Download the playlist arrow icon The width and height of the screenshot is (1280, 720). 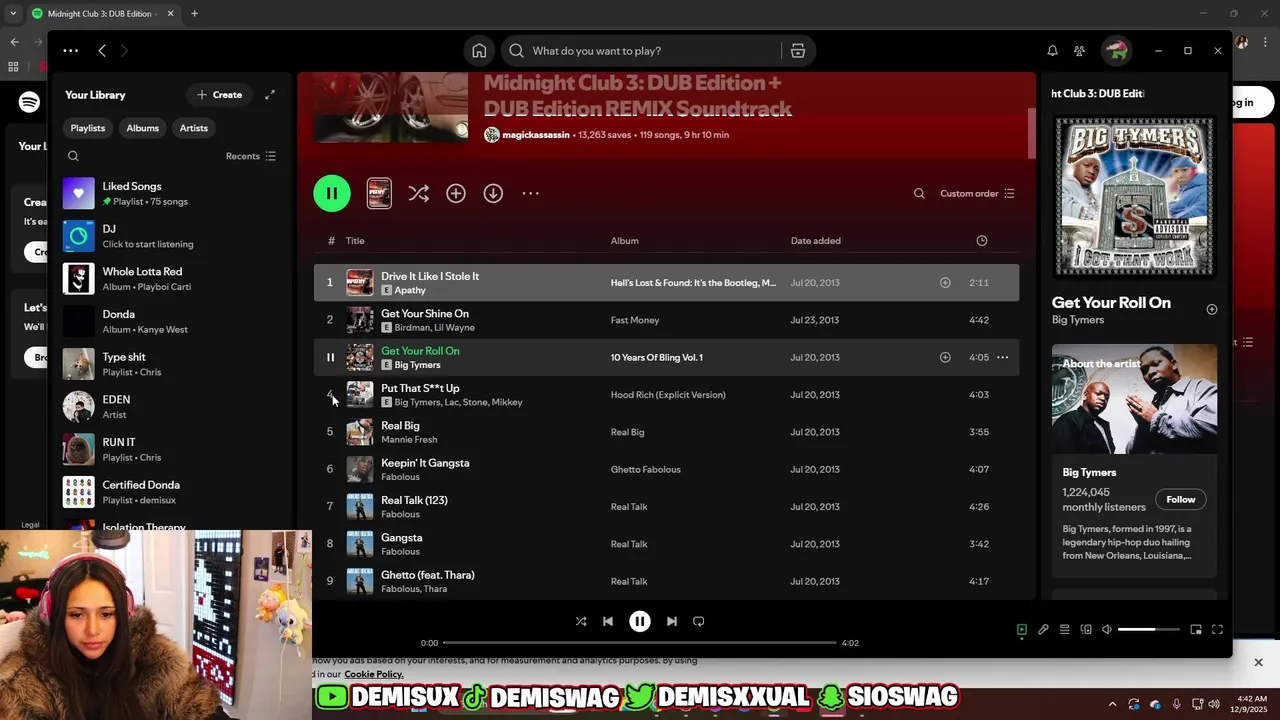pyautogui.click(x=493, y=193)
